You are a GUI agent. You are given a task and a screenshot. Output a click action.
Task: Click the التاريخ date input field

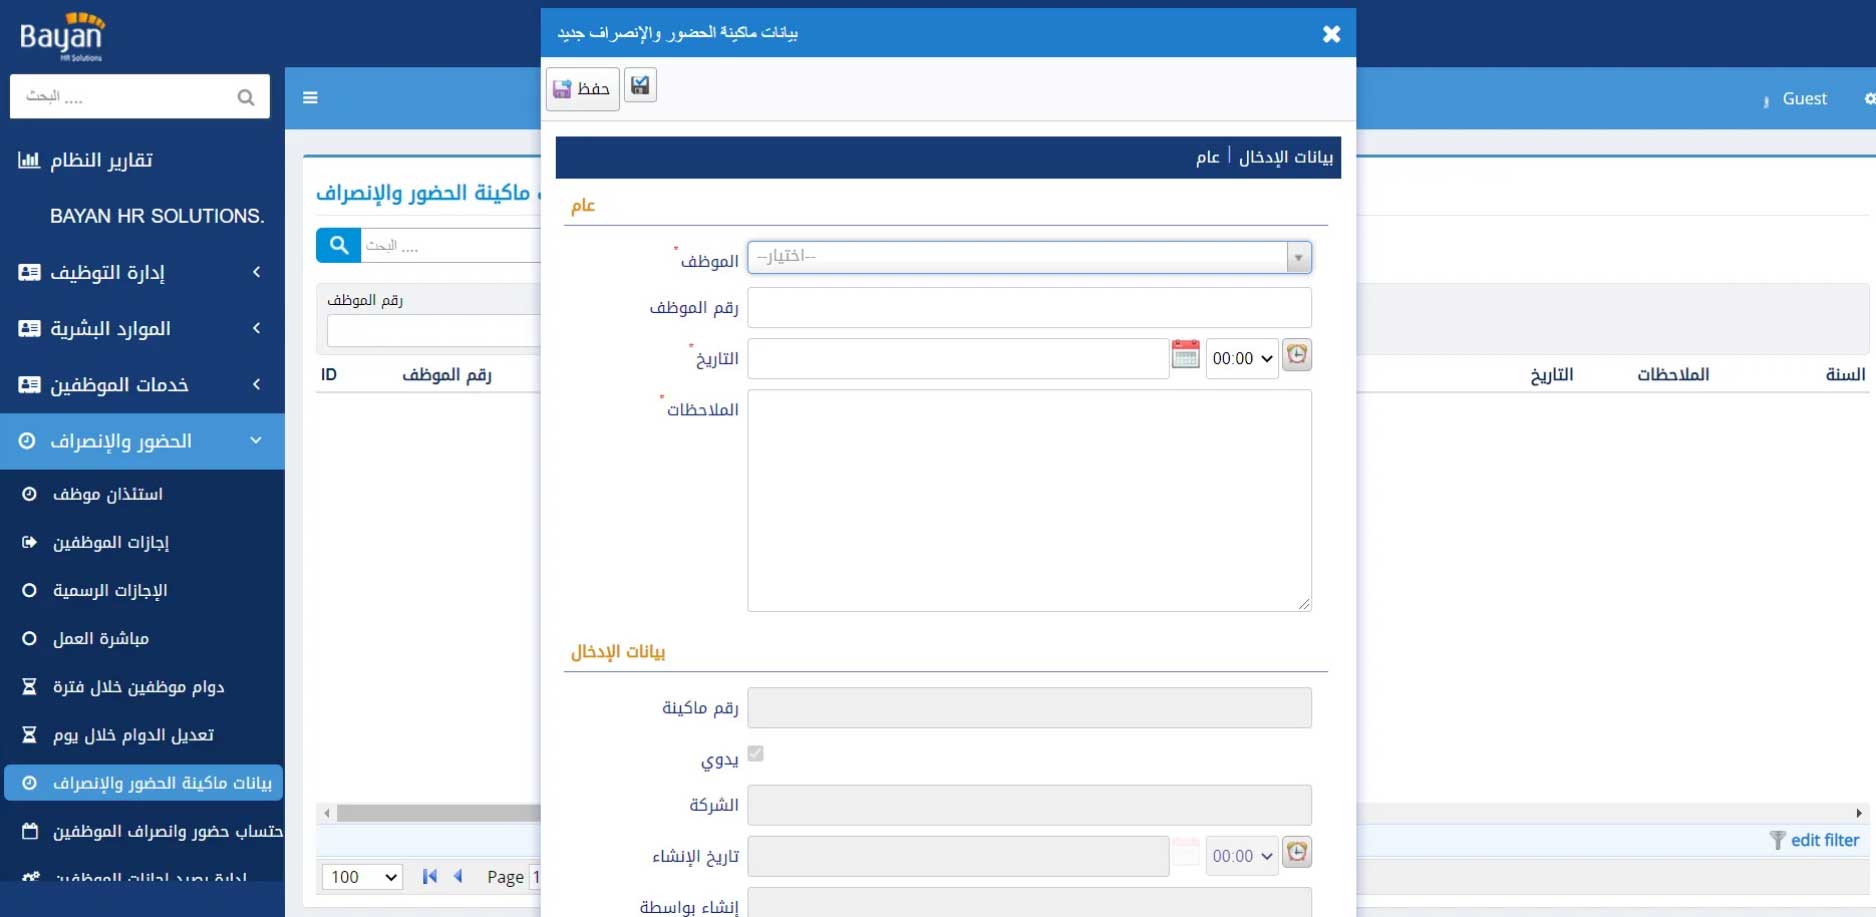(958, 358)
